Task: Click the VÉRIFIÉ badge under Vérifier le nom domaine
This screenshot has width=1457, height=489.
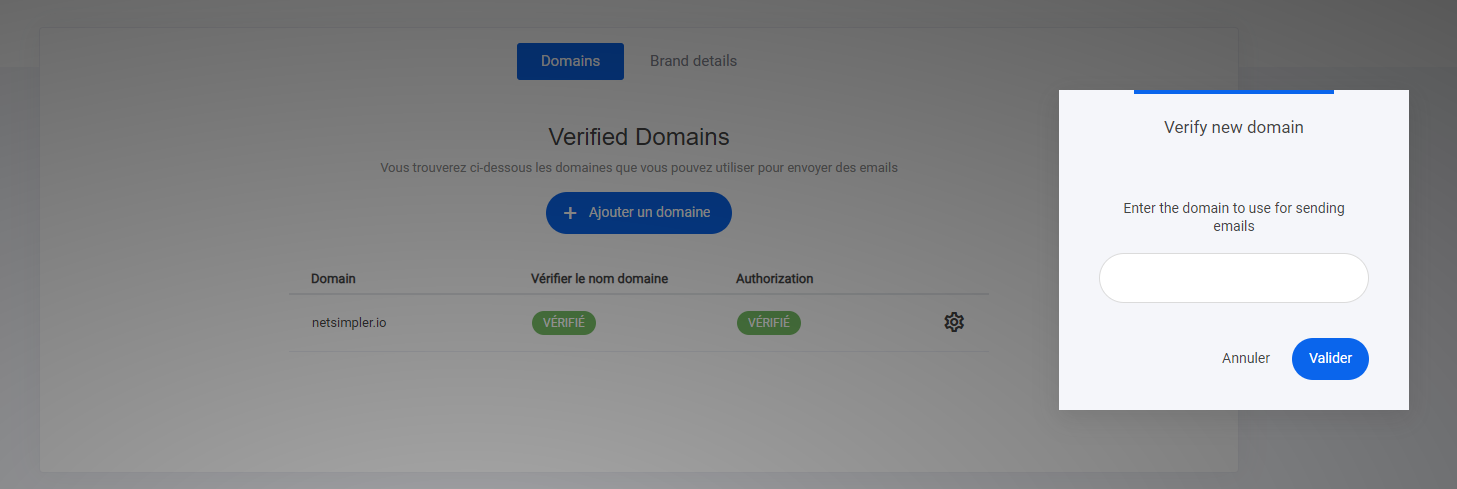Action: (563, 323)
